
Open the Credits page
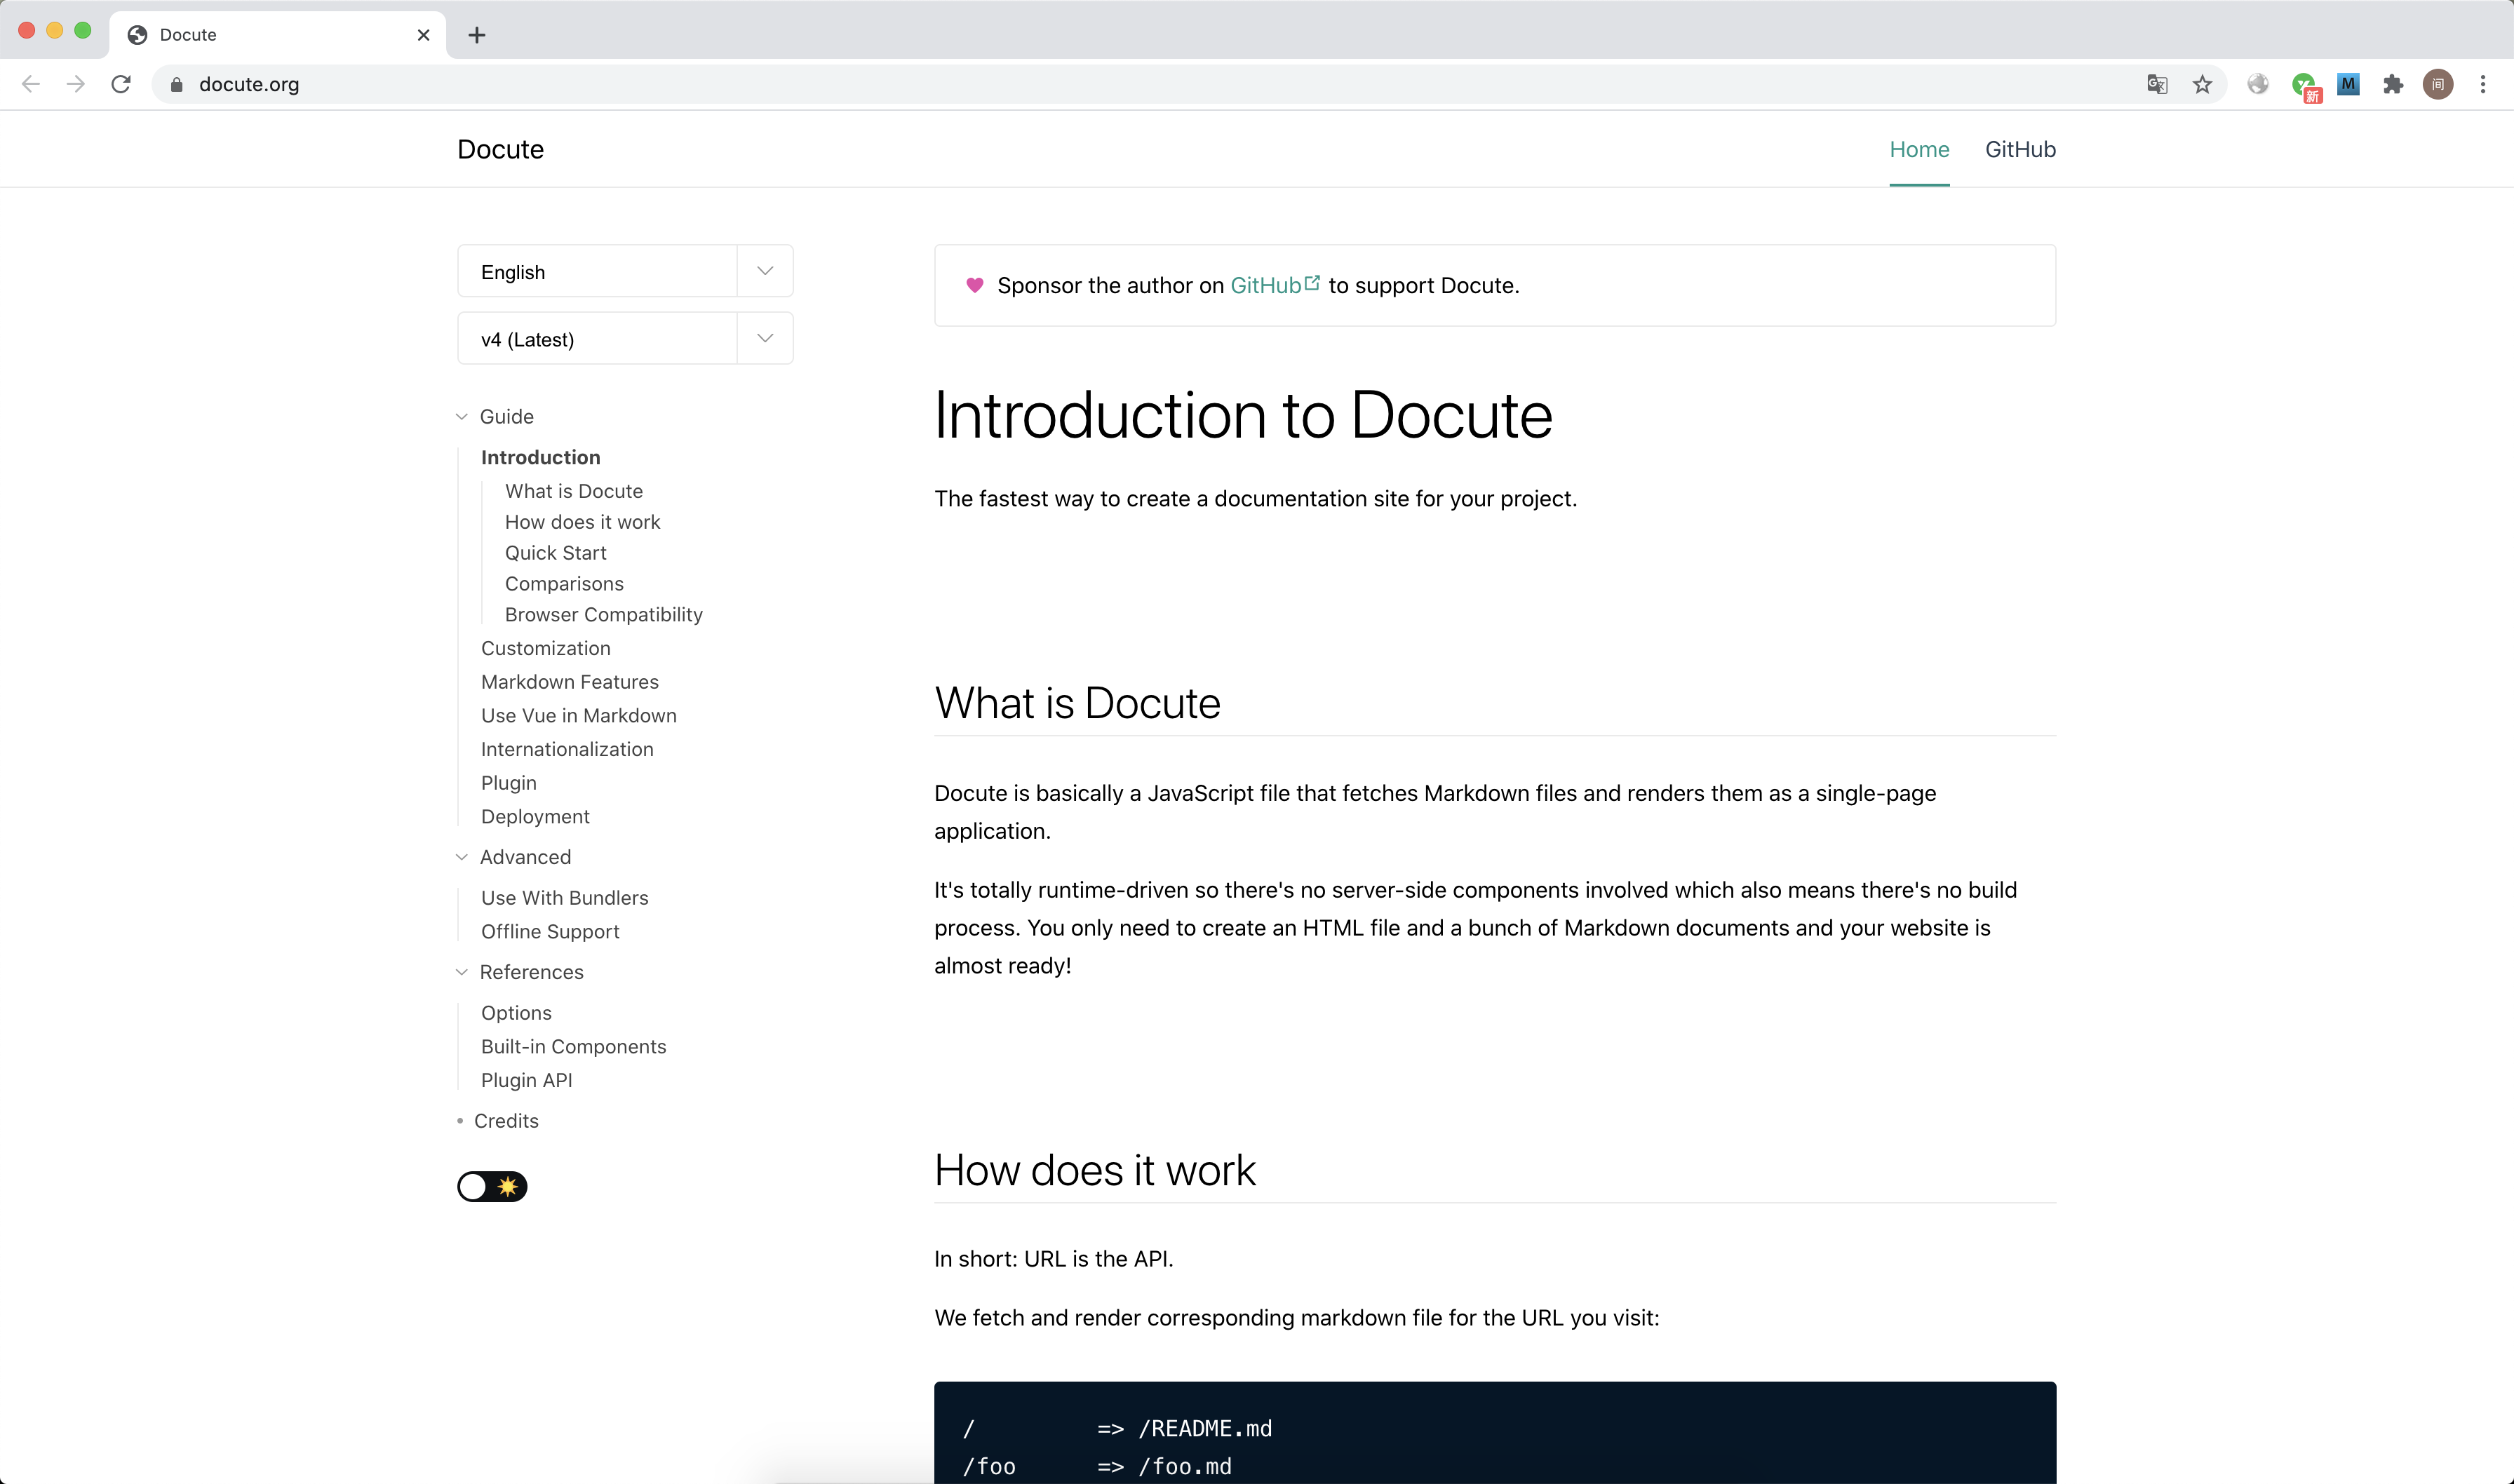(x=506, y=1121)
